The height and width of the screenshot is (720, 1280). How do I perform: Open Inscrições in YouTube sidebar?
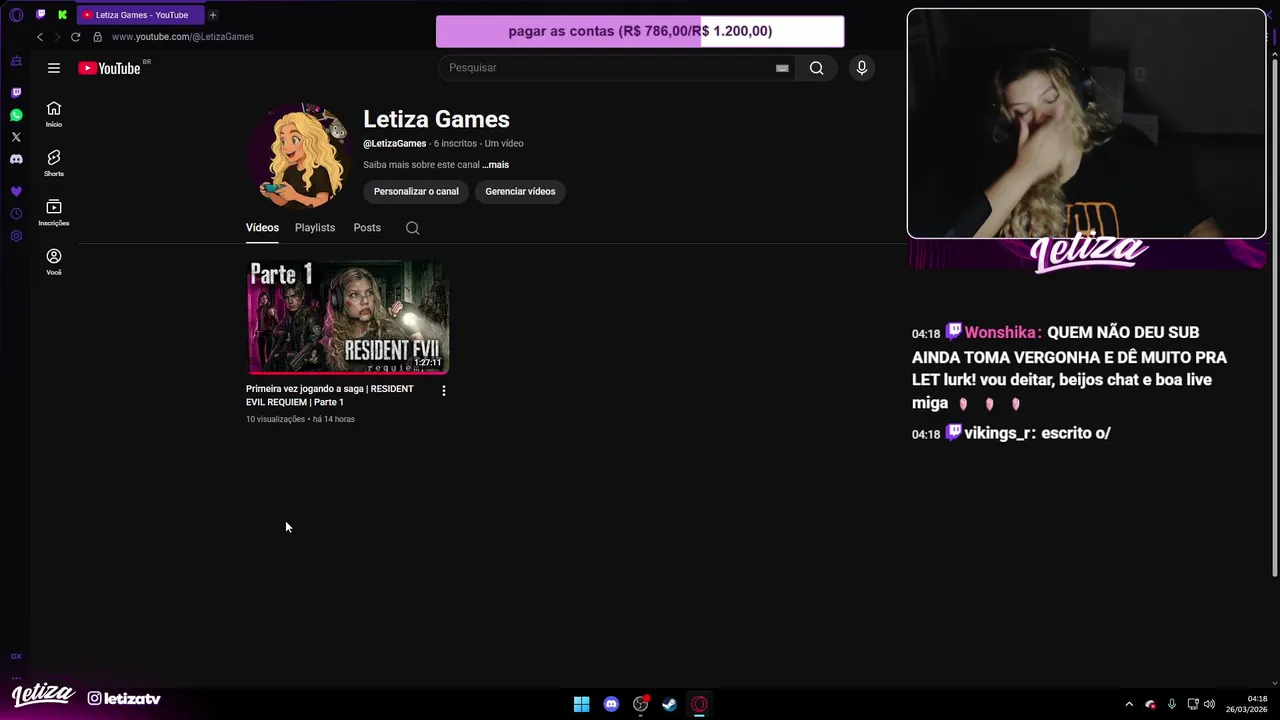[54, 212]
